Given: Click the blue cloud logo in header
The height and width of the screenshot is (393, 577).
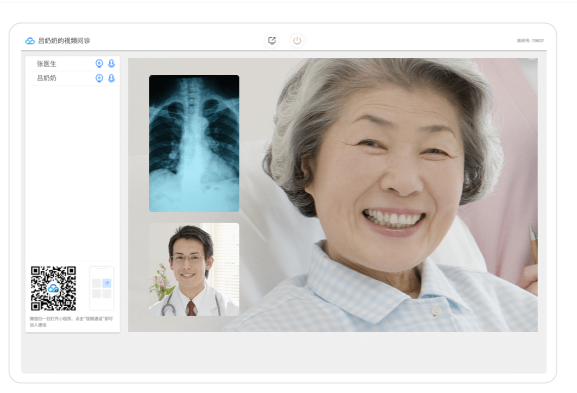Looking at the screenshot, I should [x=30, y=41].
